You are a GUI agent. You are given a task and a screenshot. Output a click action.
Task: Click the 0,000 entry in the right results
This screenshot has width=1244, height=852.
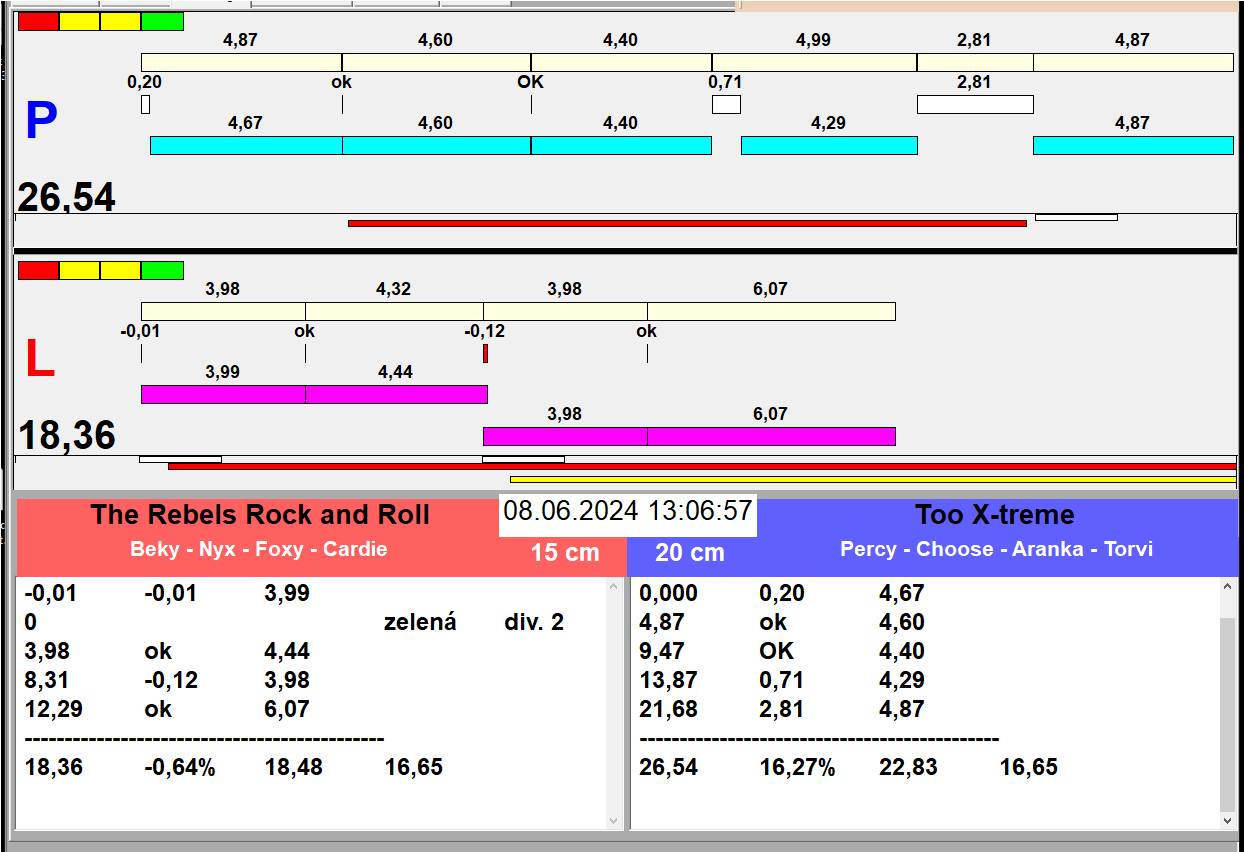point(668,593)
